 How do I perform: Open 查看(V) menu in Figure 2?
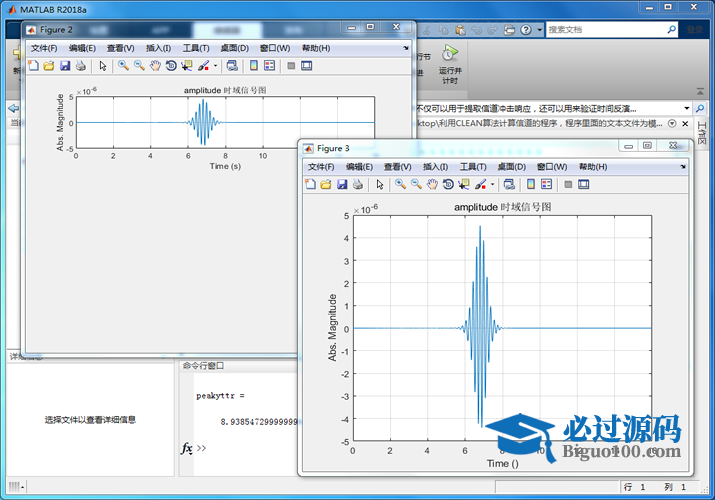click(120, 48)
